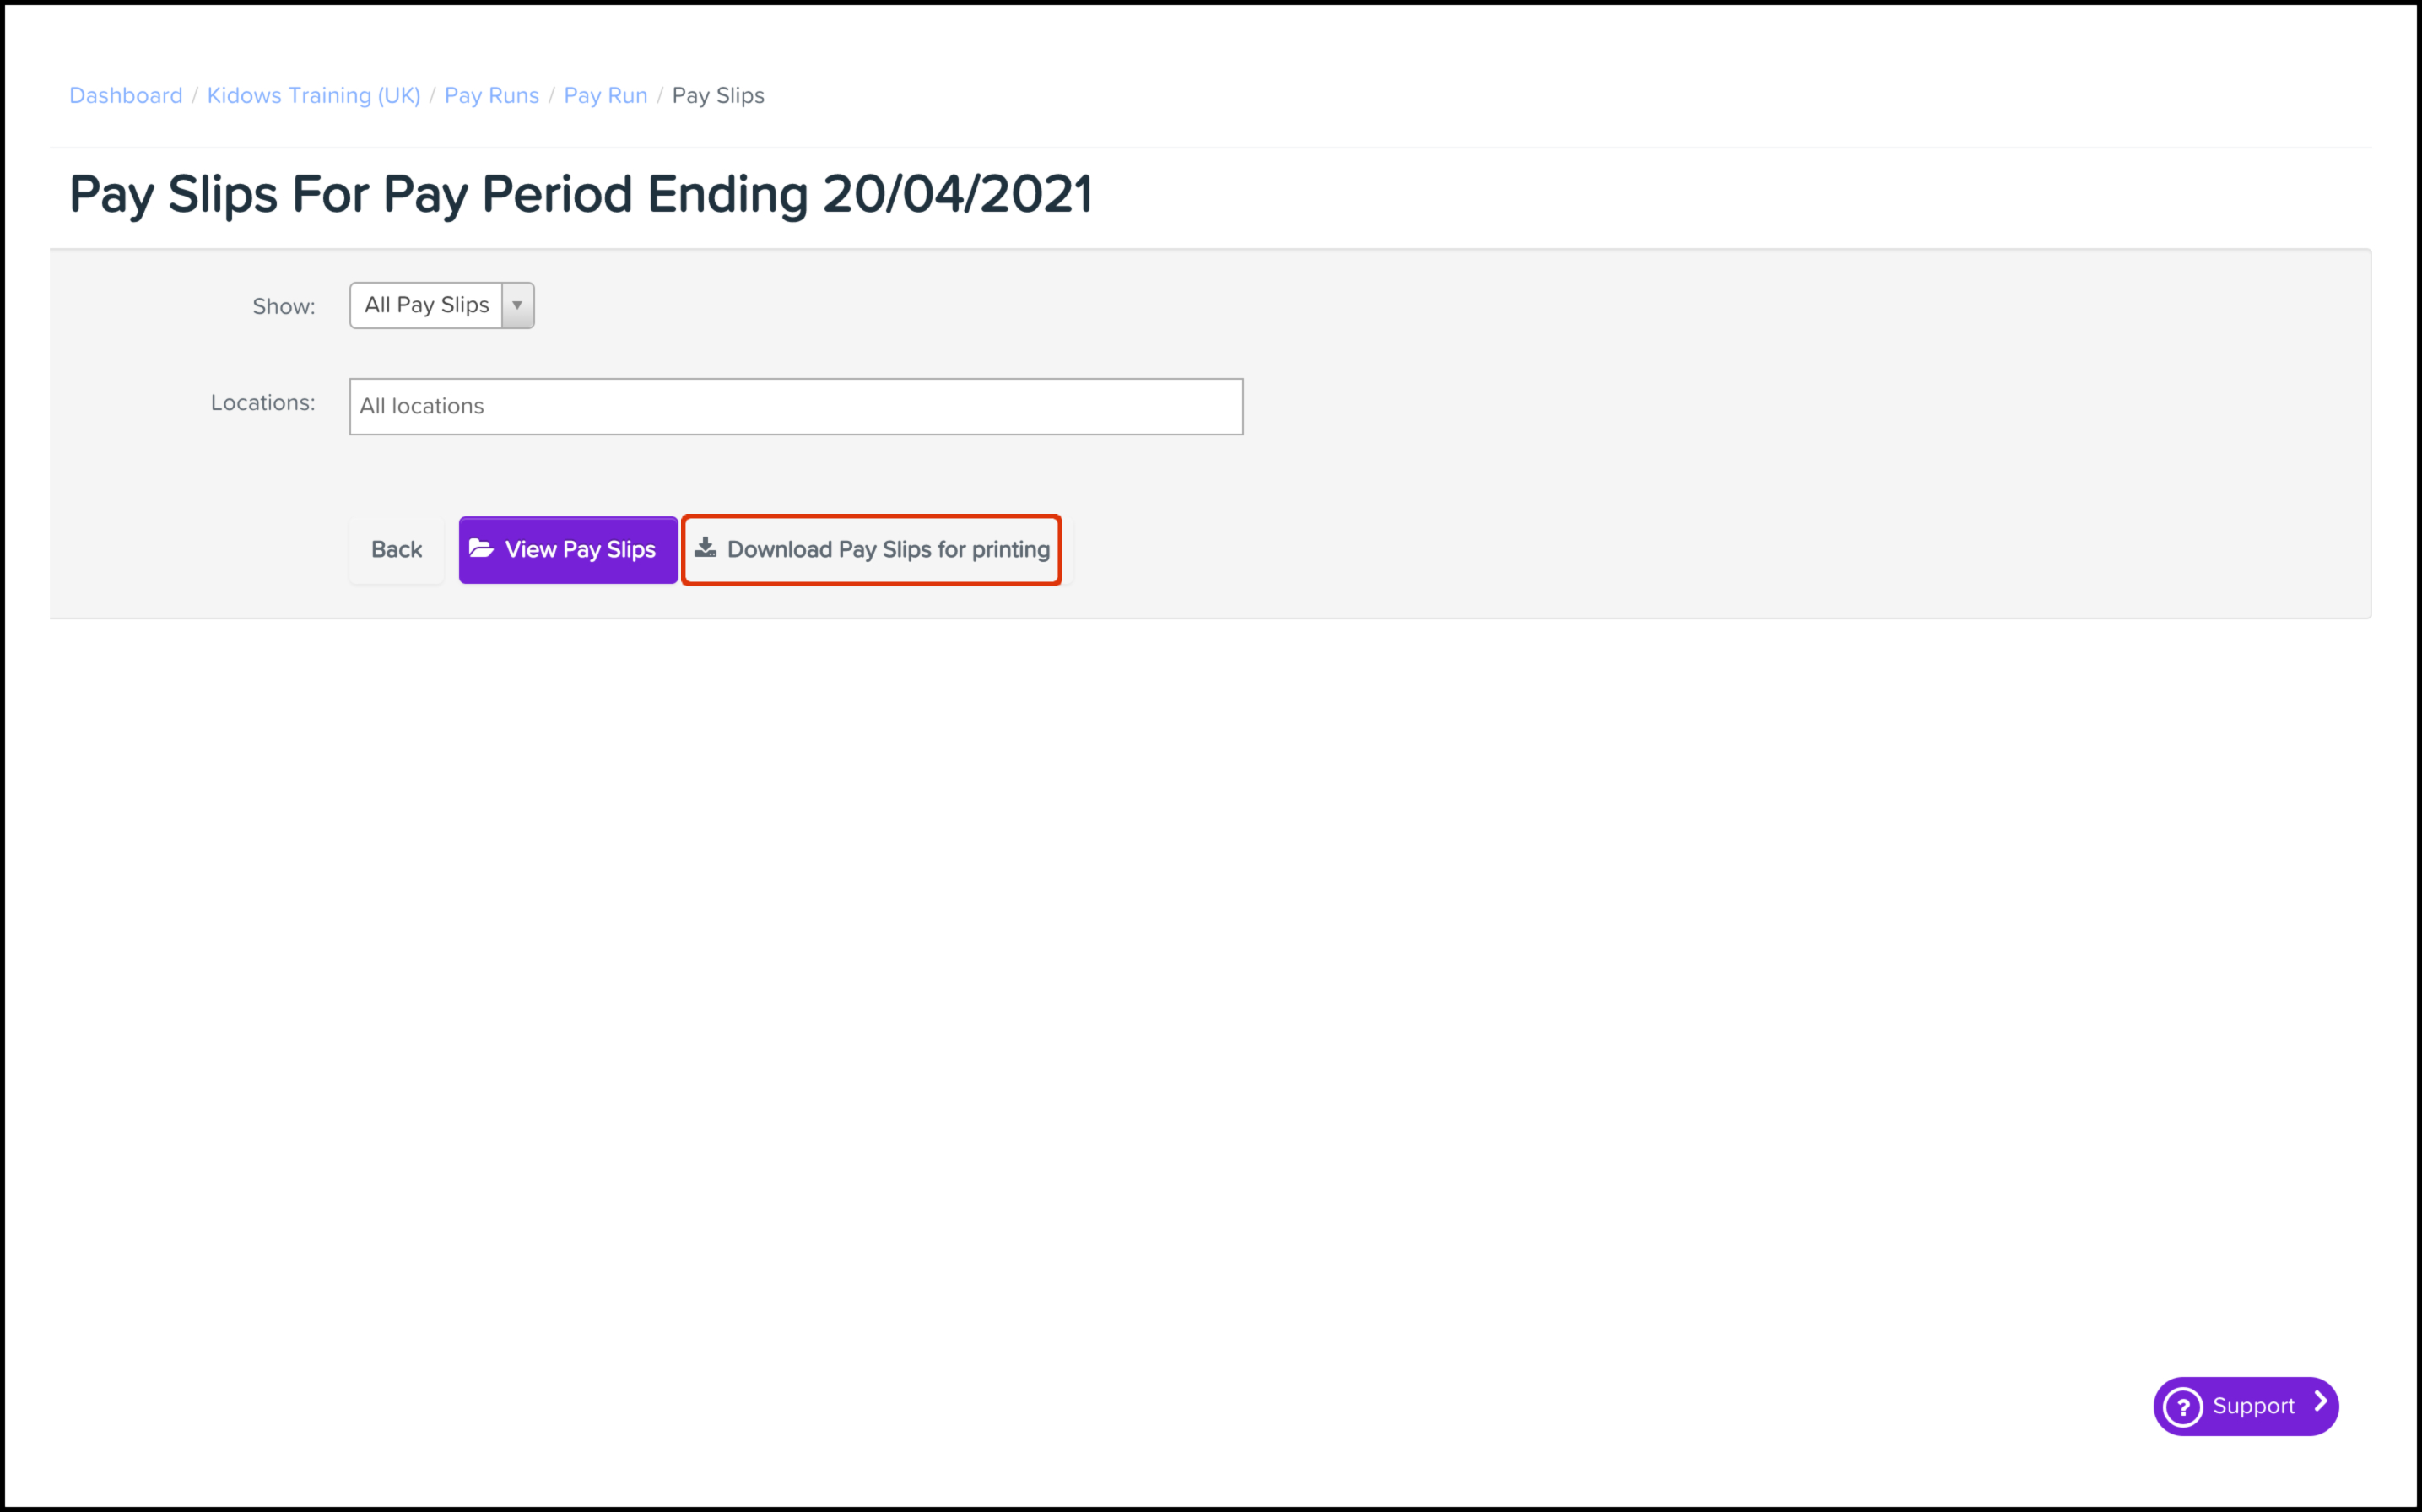The height and width of the screenshot is (1512, 2422).
Task: Go to Dashboard via breadcrumb
Action: [x=126, y=96]
